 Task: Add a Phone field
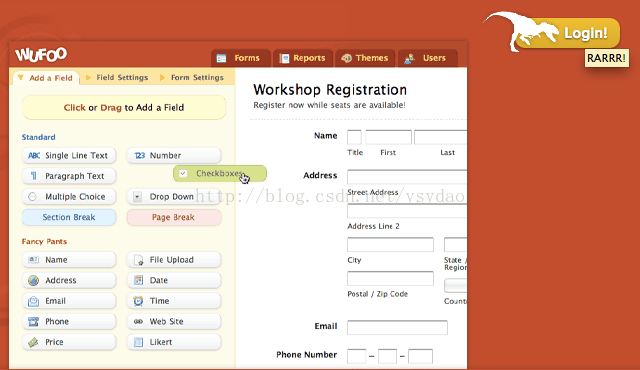click(69, 321)
